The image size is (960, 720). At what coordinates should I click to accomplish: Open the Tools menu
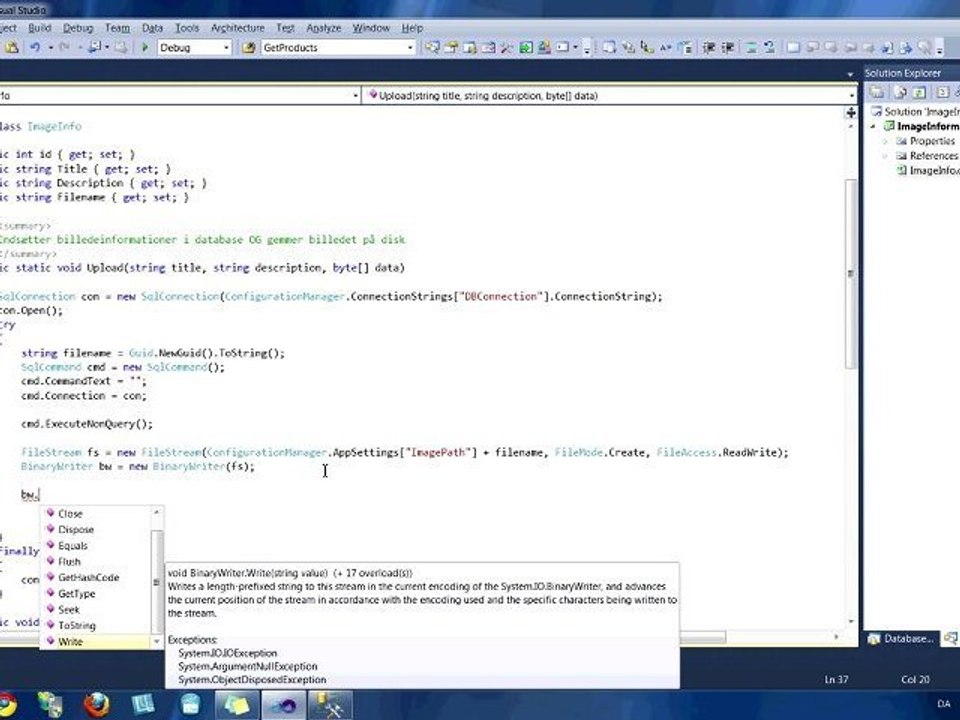click(x=187, y=28)
